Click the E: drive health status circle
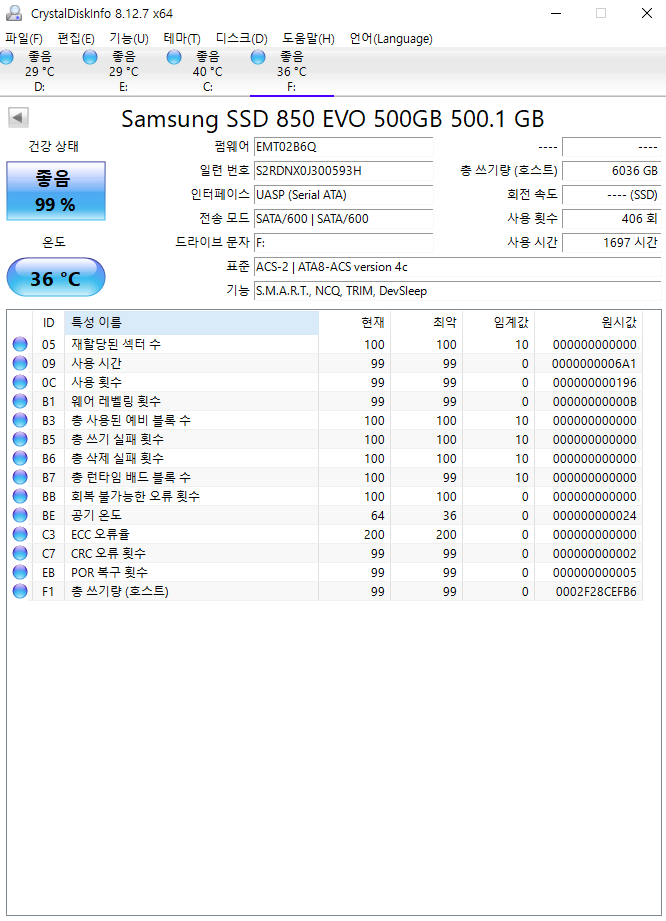 [90, 57]
